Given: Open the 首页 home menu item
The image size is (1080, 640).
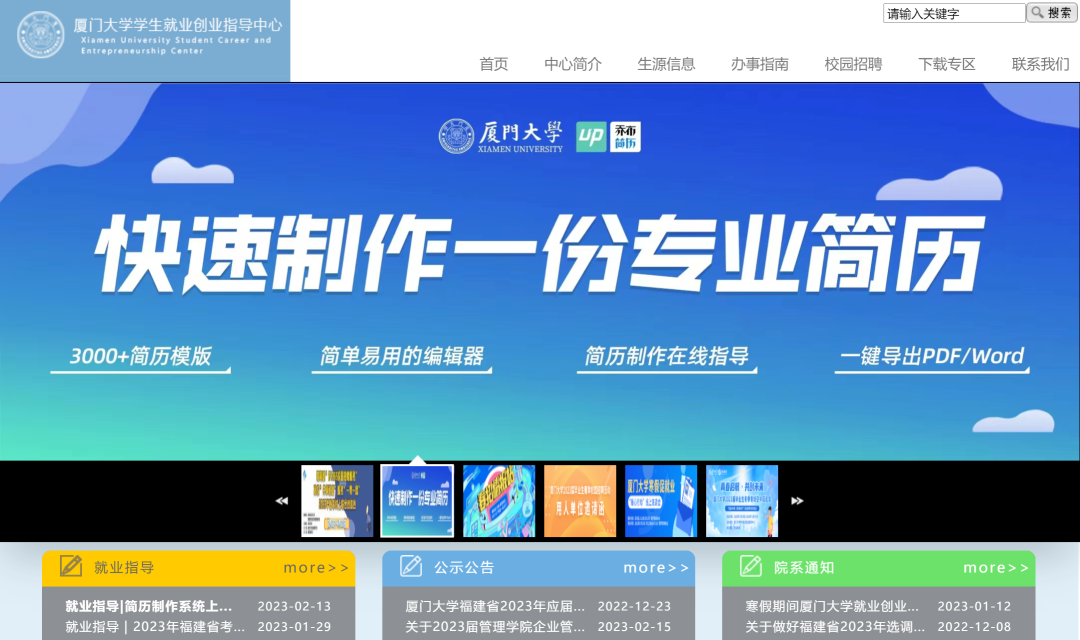Looking at the screenshot, I should click(493, 64).
